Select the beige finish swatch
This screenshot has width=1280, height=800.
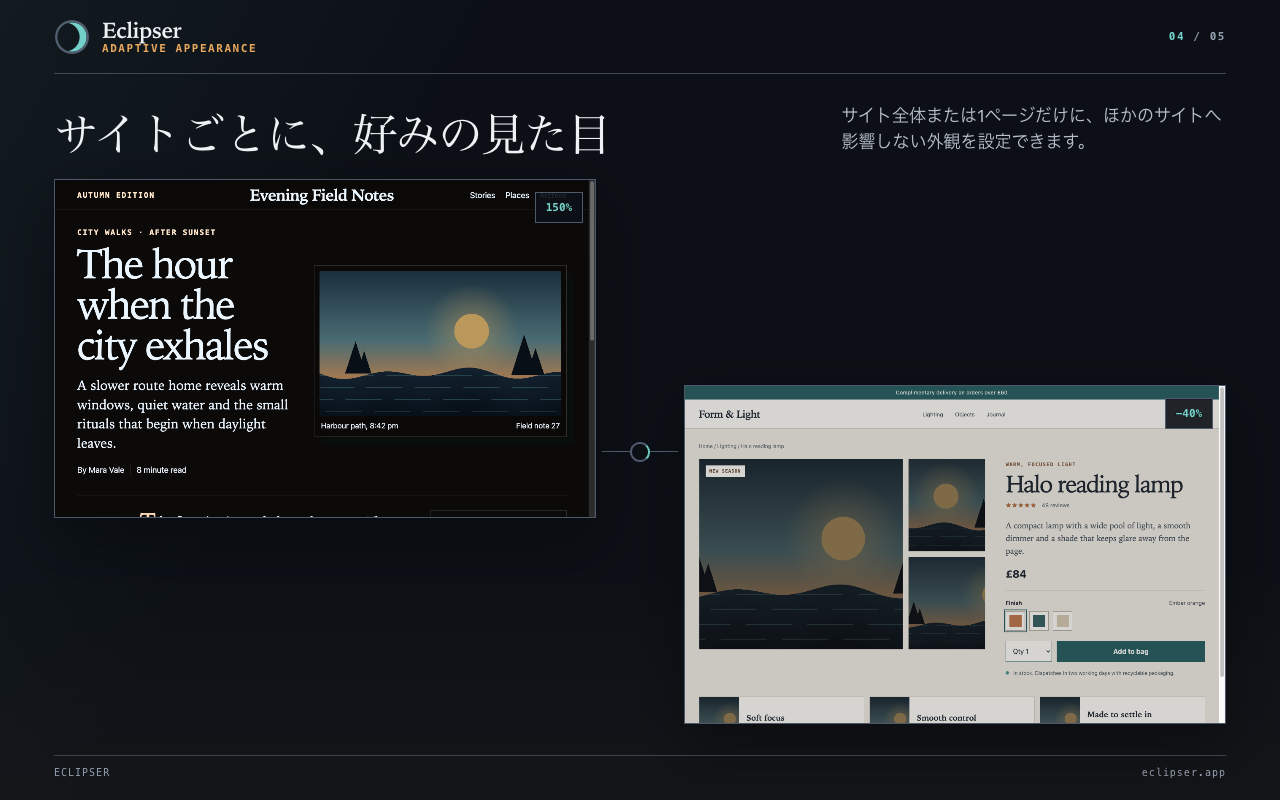pyautogui.click(x=1063, y=621)
